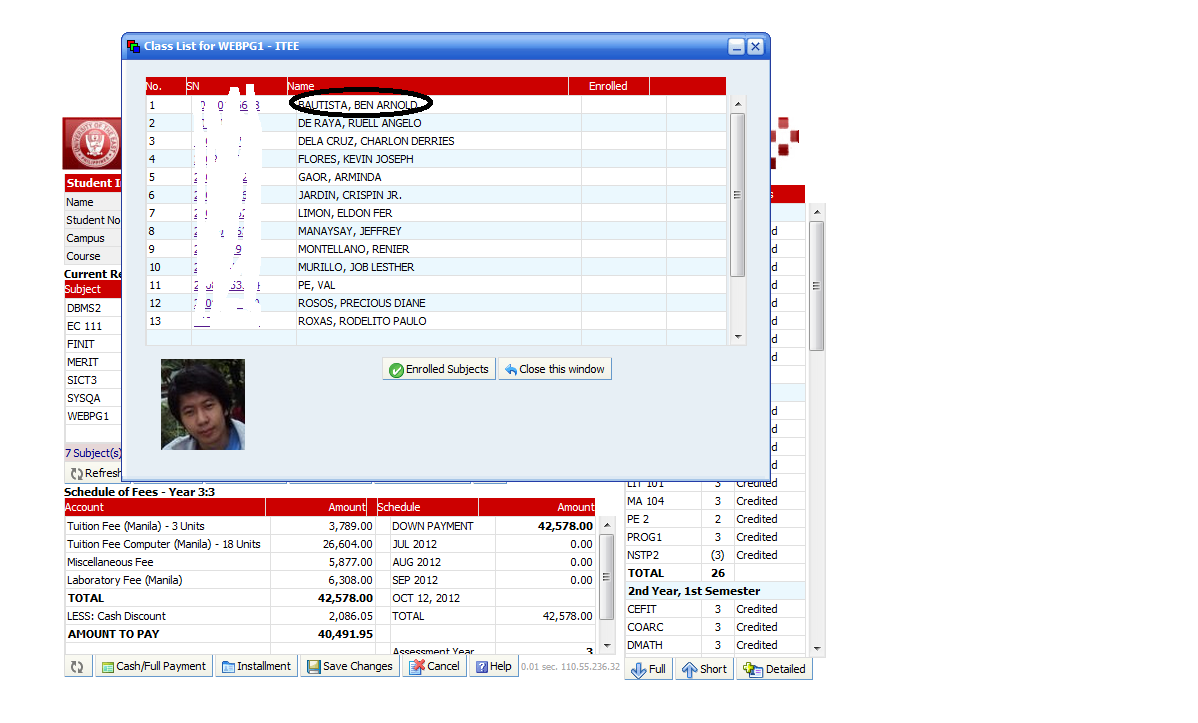The width and height of the screenshot is (1198, 723).
Task: Refresh fees using the circular arrows icon
Action: [77, 666]
